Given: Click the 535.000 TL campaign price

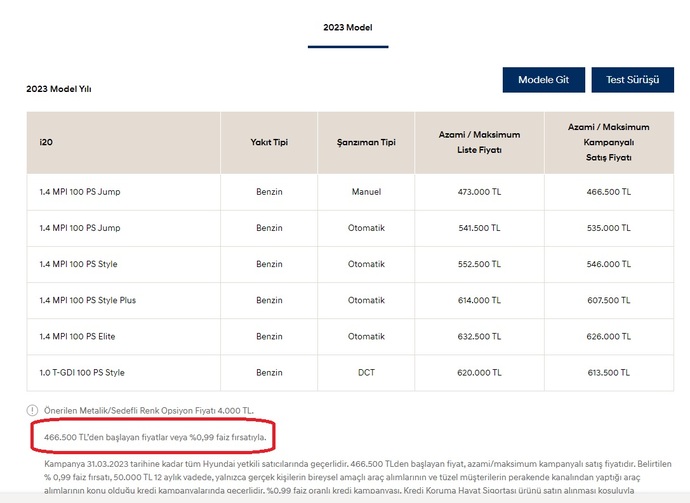Looking at the screenshot, I should [x=609, y=228].
